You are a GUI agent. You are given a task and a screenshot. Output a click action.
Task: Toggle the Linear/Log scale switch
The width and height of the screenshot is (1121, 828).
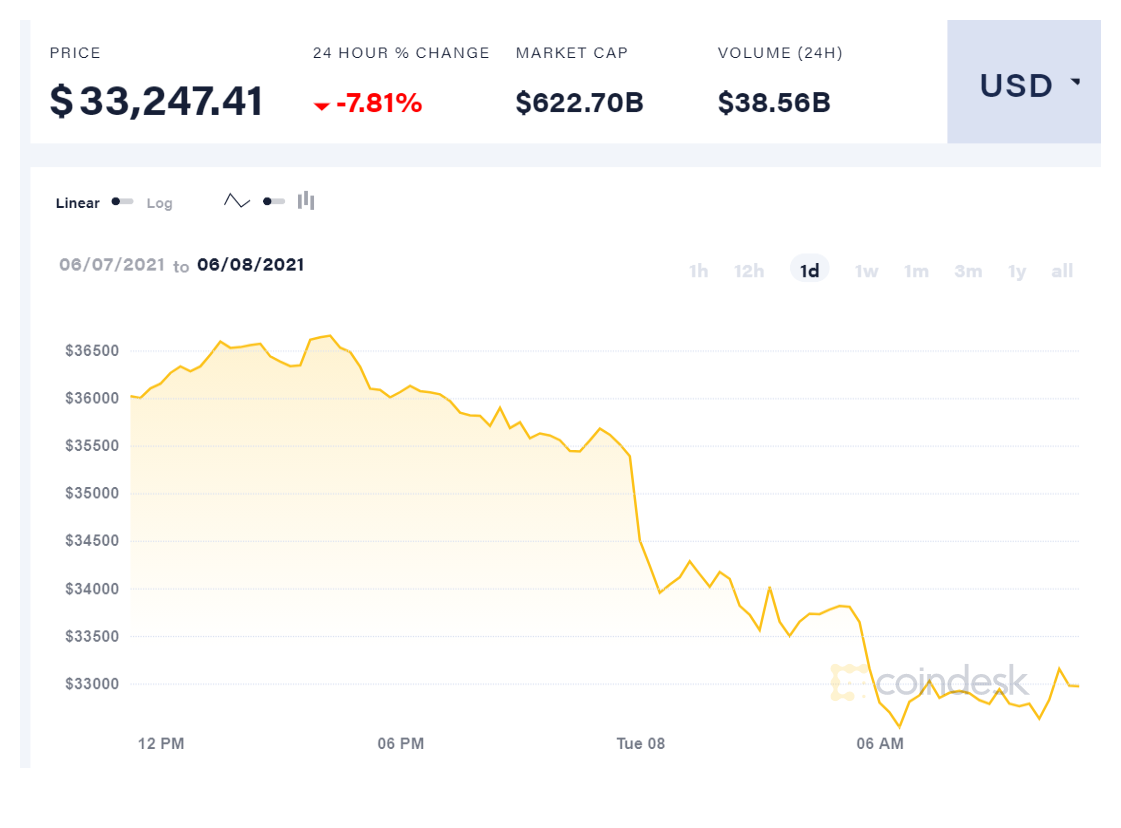click(x=122, y=202)
